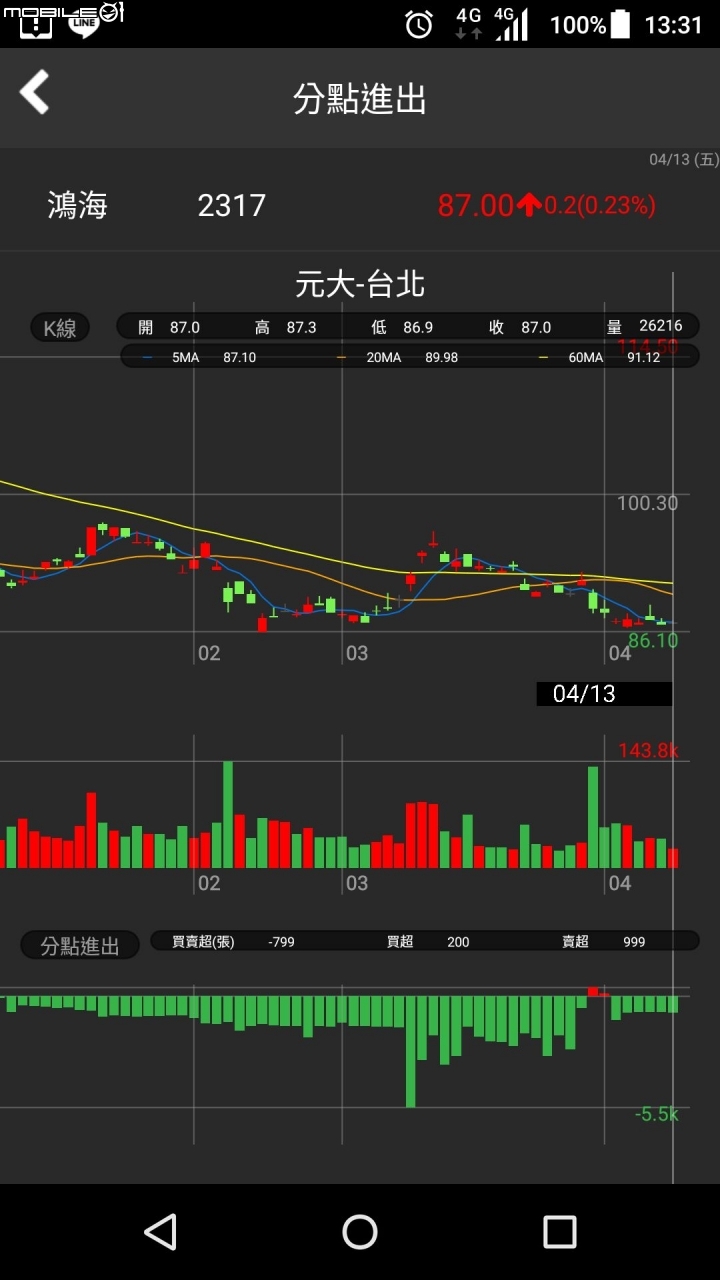
Task: Tap the 143.8k volume axis label
Action: tap(648, 750)
